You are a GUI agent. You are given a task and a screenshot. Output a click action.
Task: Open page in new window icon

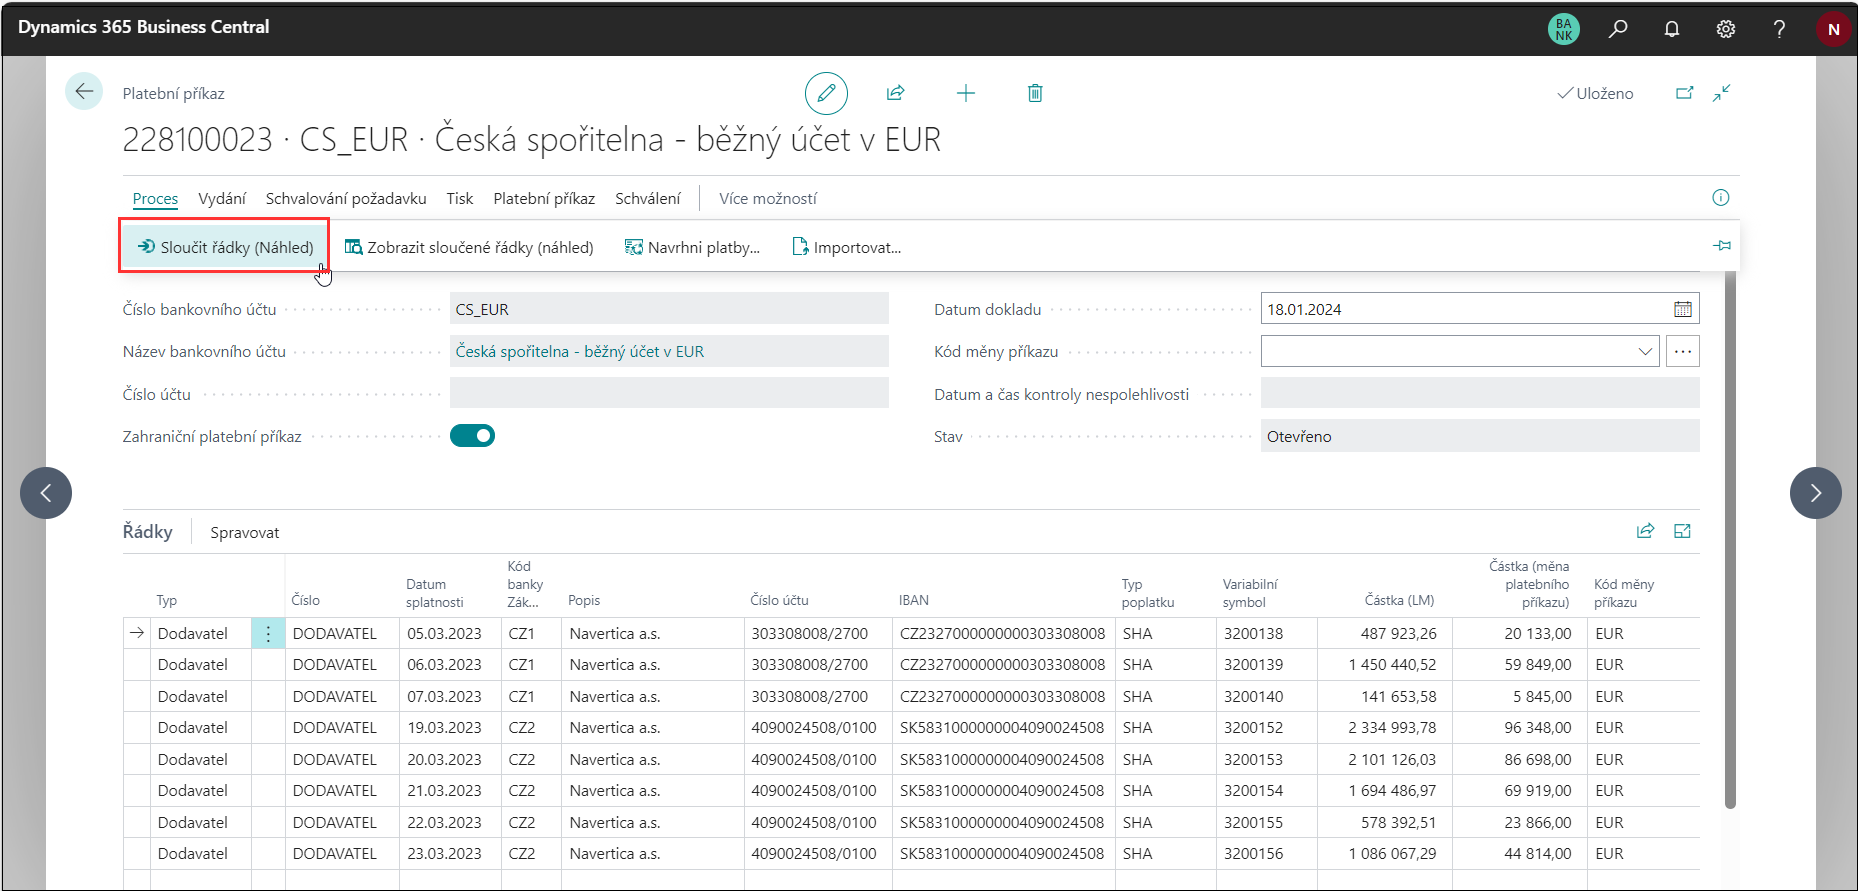1685,93
